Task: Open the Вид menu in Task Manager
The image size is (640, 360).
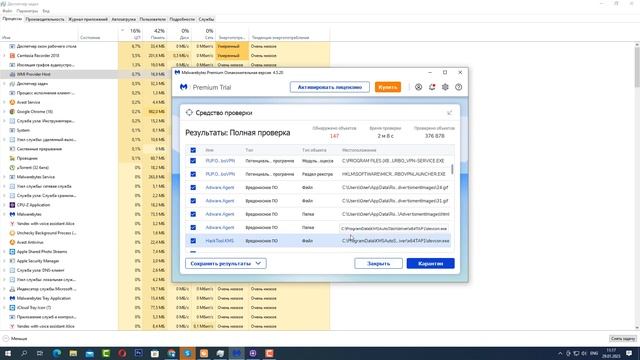Action: 46,11
